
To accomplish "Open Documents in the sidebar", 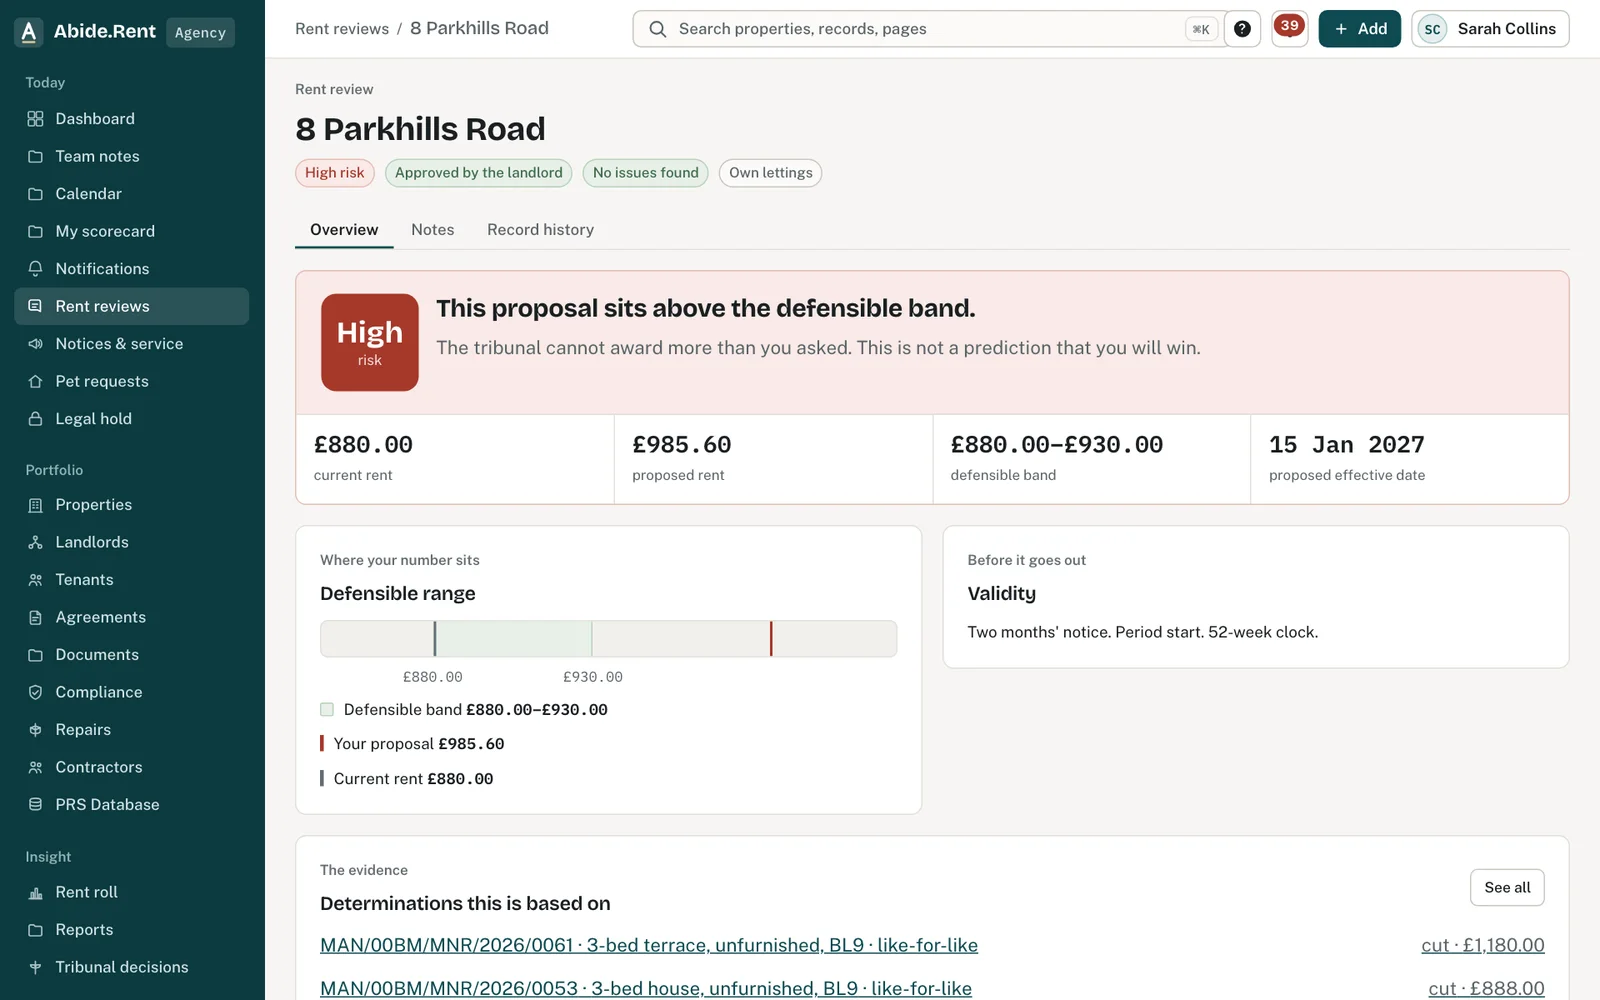I will point(131,655).
